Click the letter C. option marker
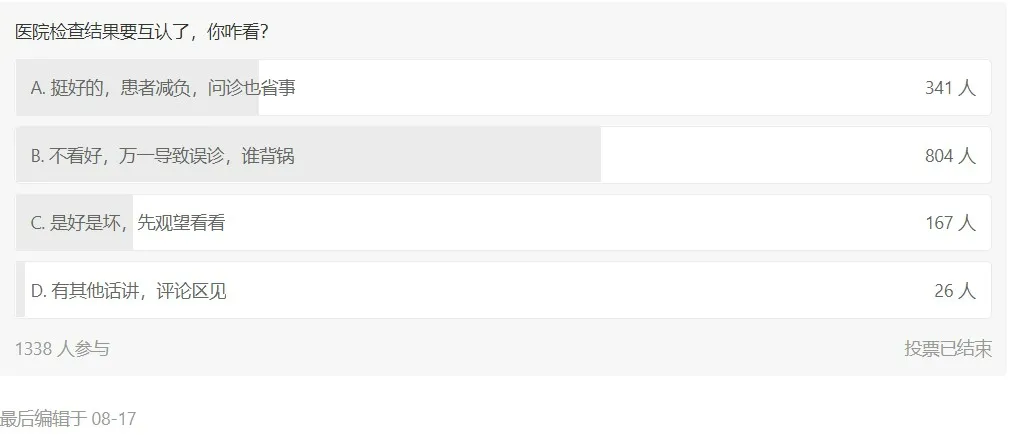This screenshot has width=1011, height=435. coord(38,223)
